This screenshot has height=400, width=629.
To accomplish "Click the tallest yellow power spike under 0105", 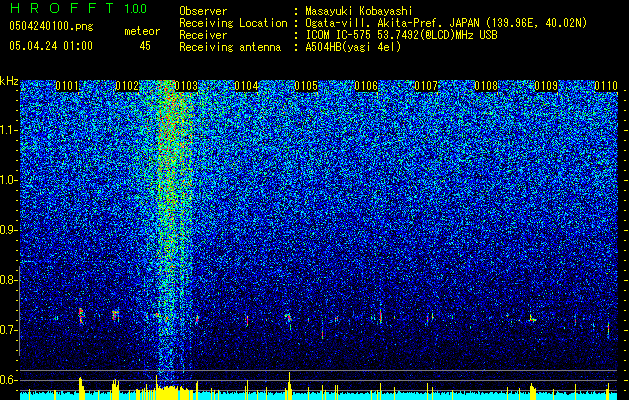I will point(289,386).
